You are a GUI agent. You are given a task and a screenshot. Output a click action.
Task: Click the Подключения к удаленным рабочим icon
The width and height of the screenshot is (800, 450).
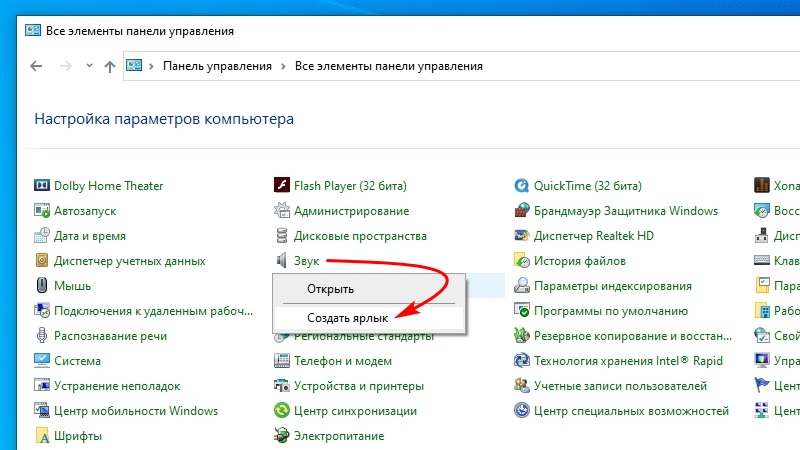tap(42, 310)
